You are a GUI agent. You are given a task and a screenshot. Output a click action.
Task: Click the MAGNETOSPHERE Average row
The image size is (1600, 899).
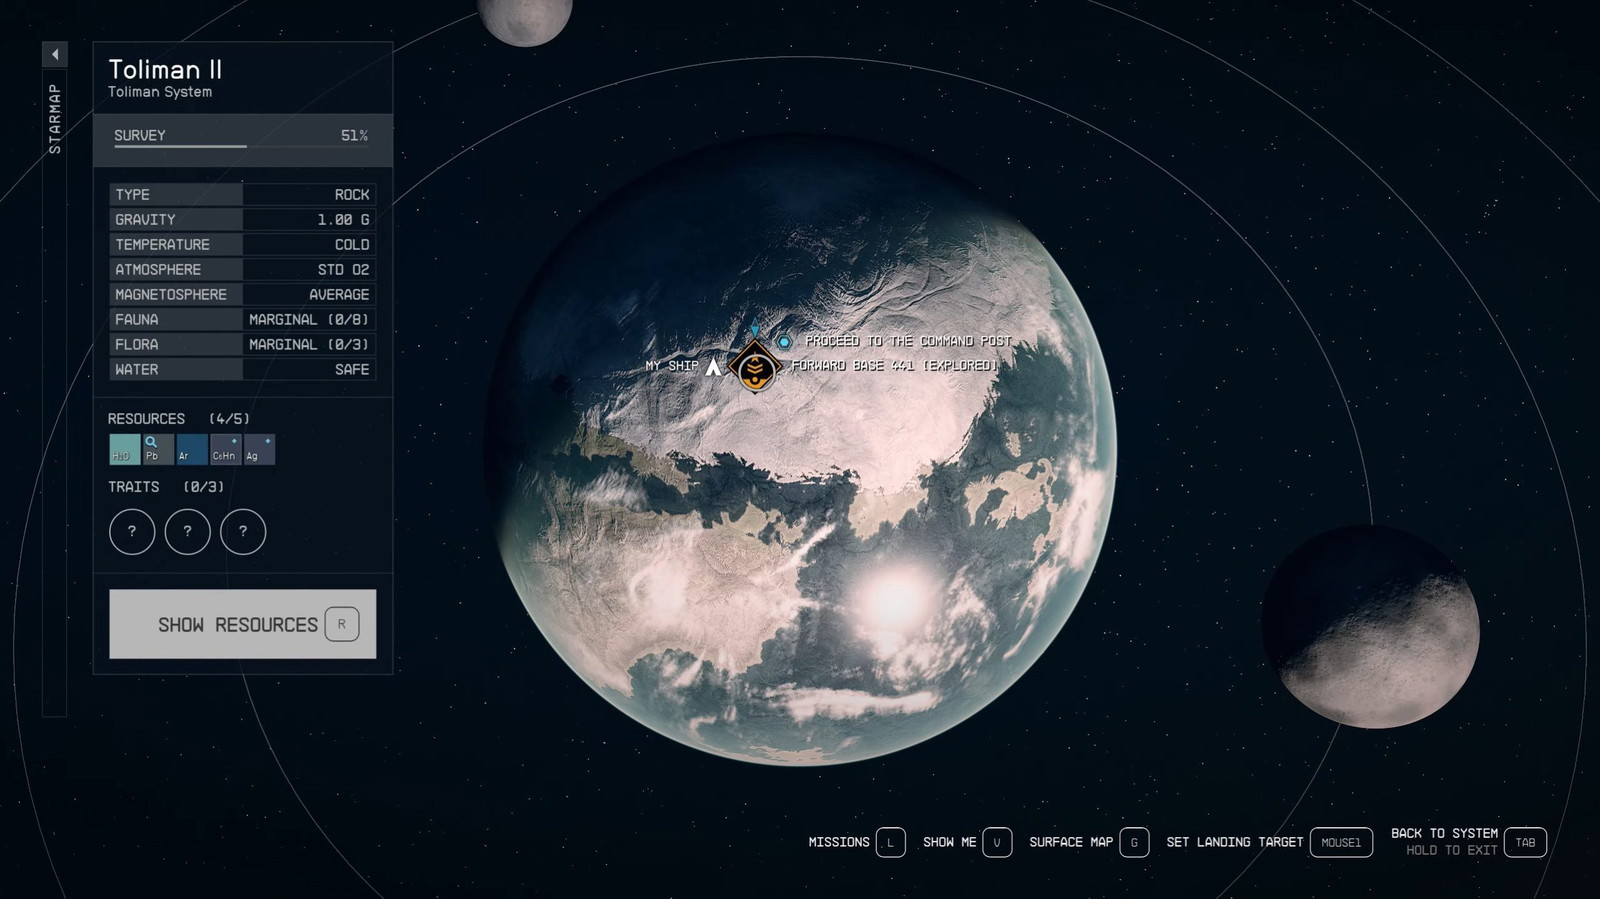pos(243,294)
